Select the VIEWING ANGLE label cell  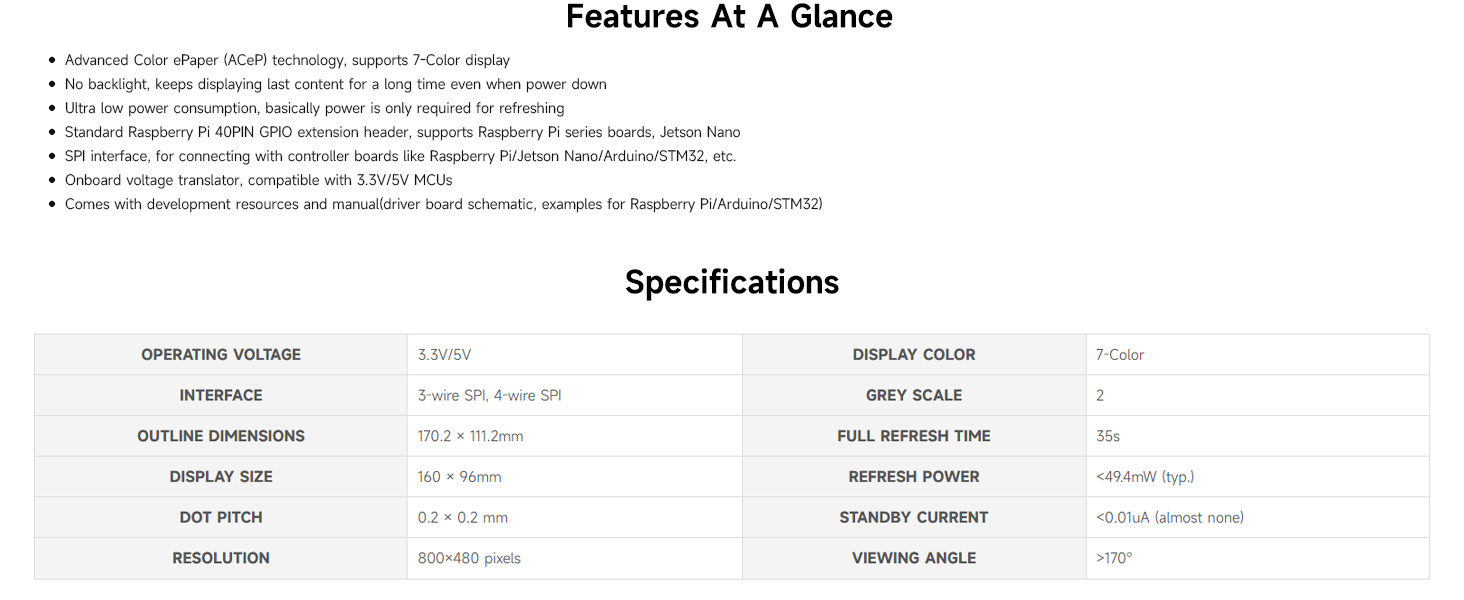(913, 558)
